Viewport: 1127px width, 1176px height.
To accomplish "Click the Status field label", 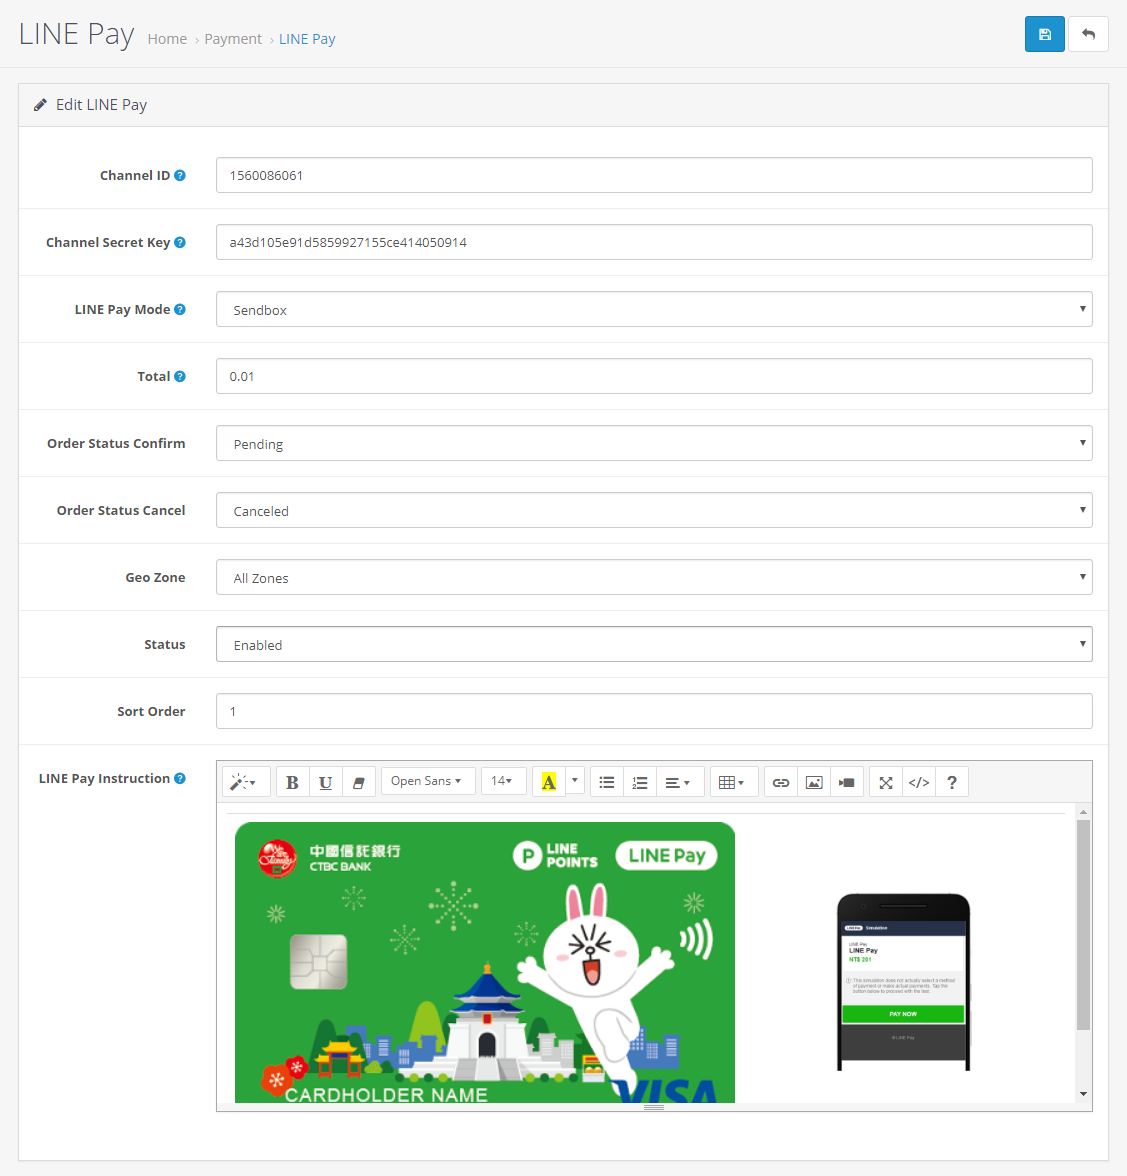I will coord(164,644).
